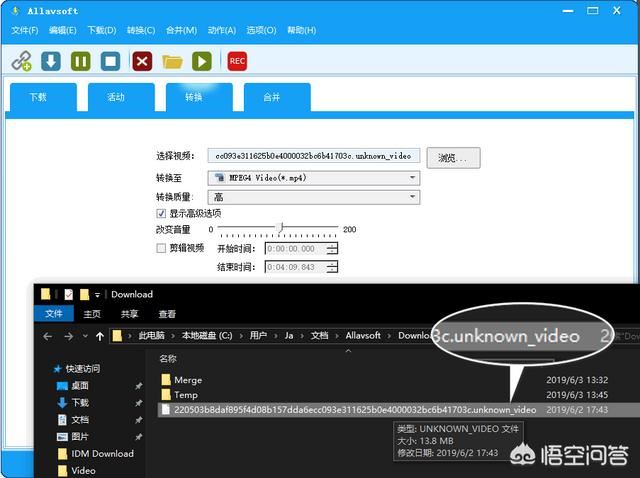Adjust the 改变音量 volume slider
This screenshot has height=478, width=640.
pos(278,229)
